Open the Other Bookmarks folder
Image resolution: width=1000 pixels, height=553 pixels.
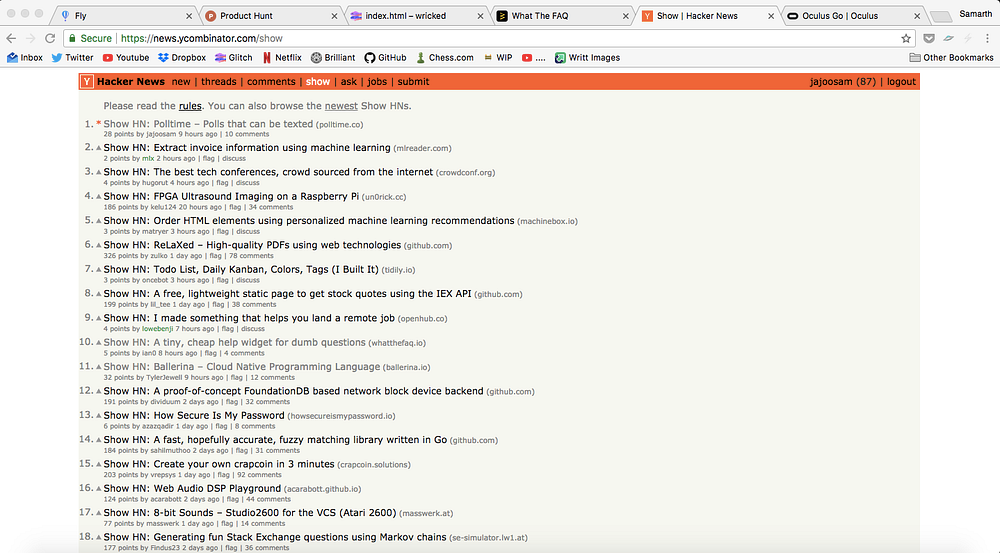point(951,57)
